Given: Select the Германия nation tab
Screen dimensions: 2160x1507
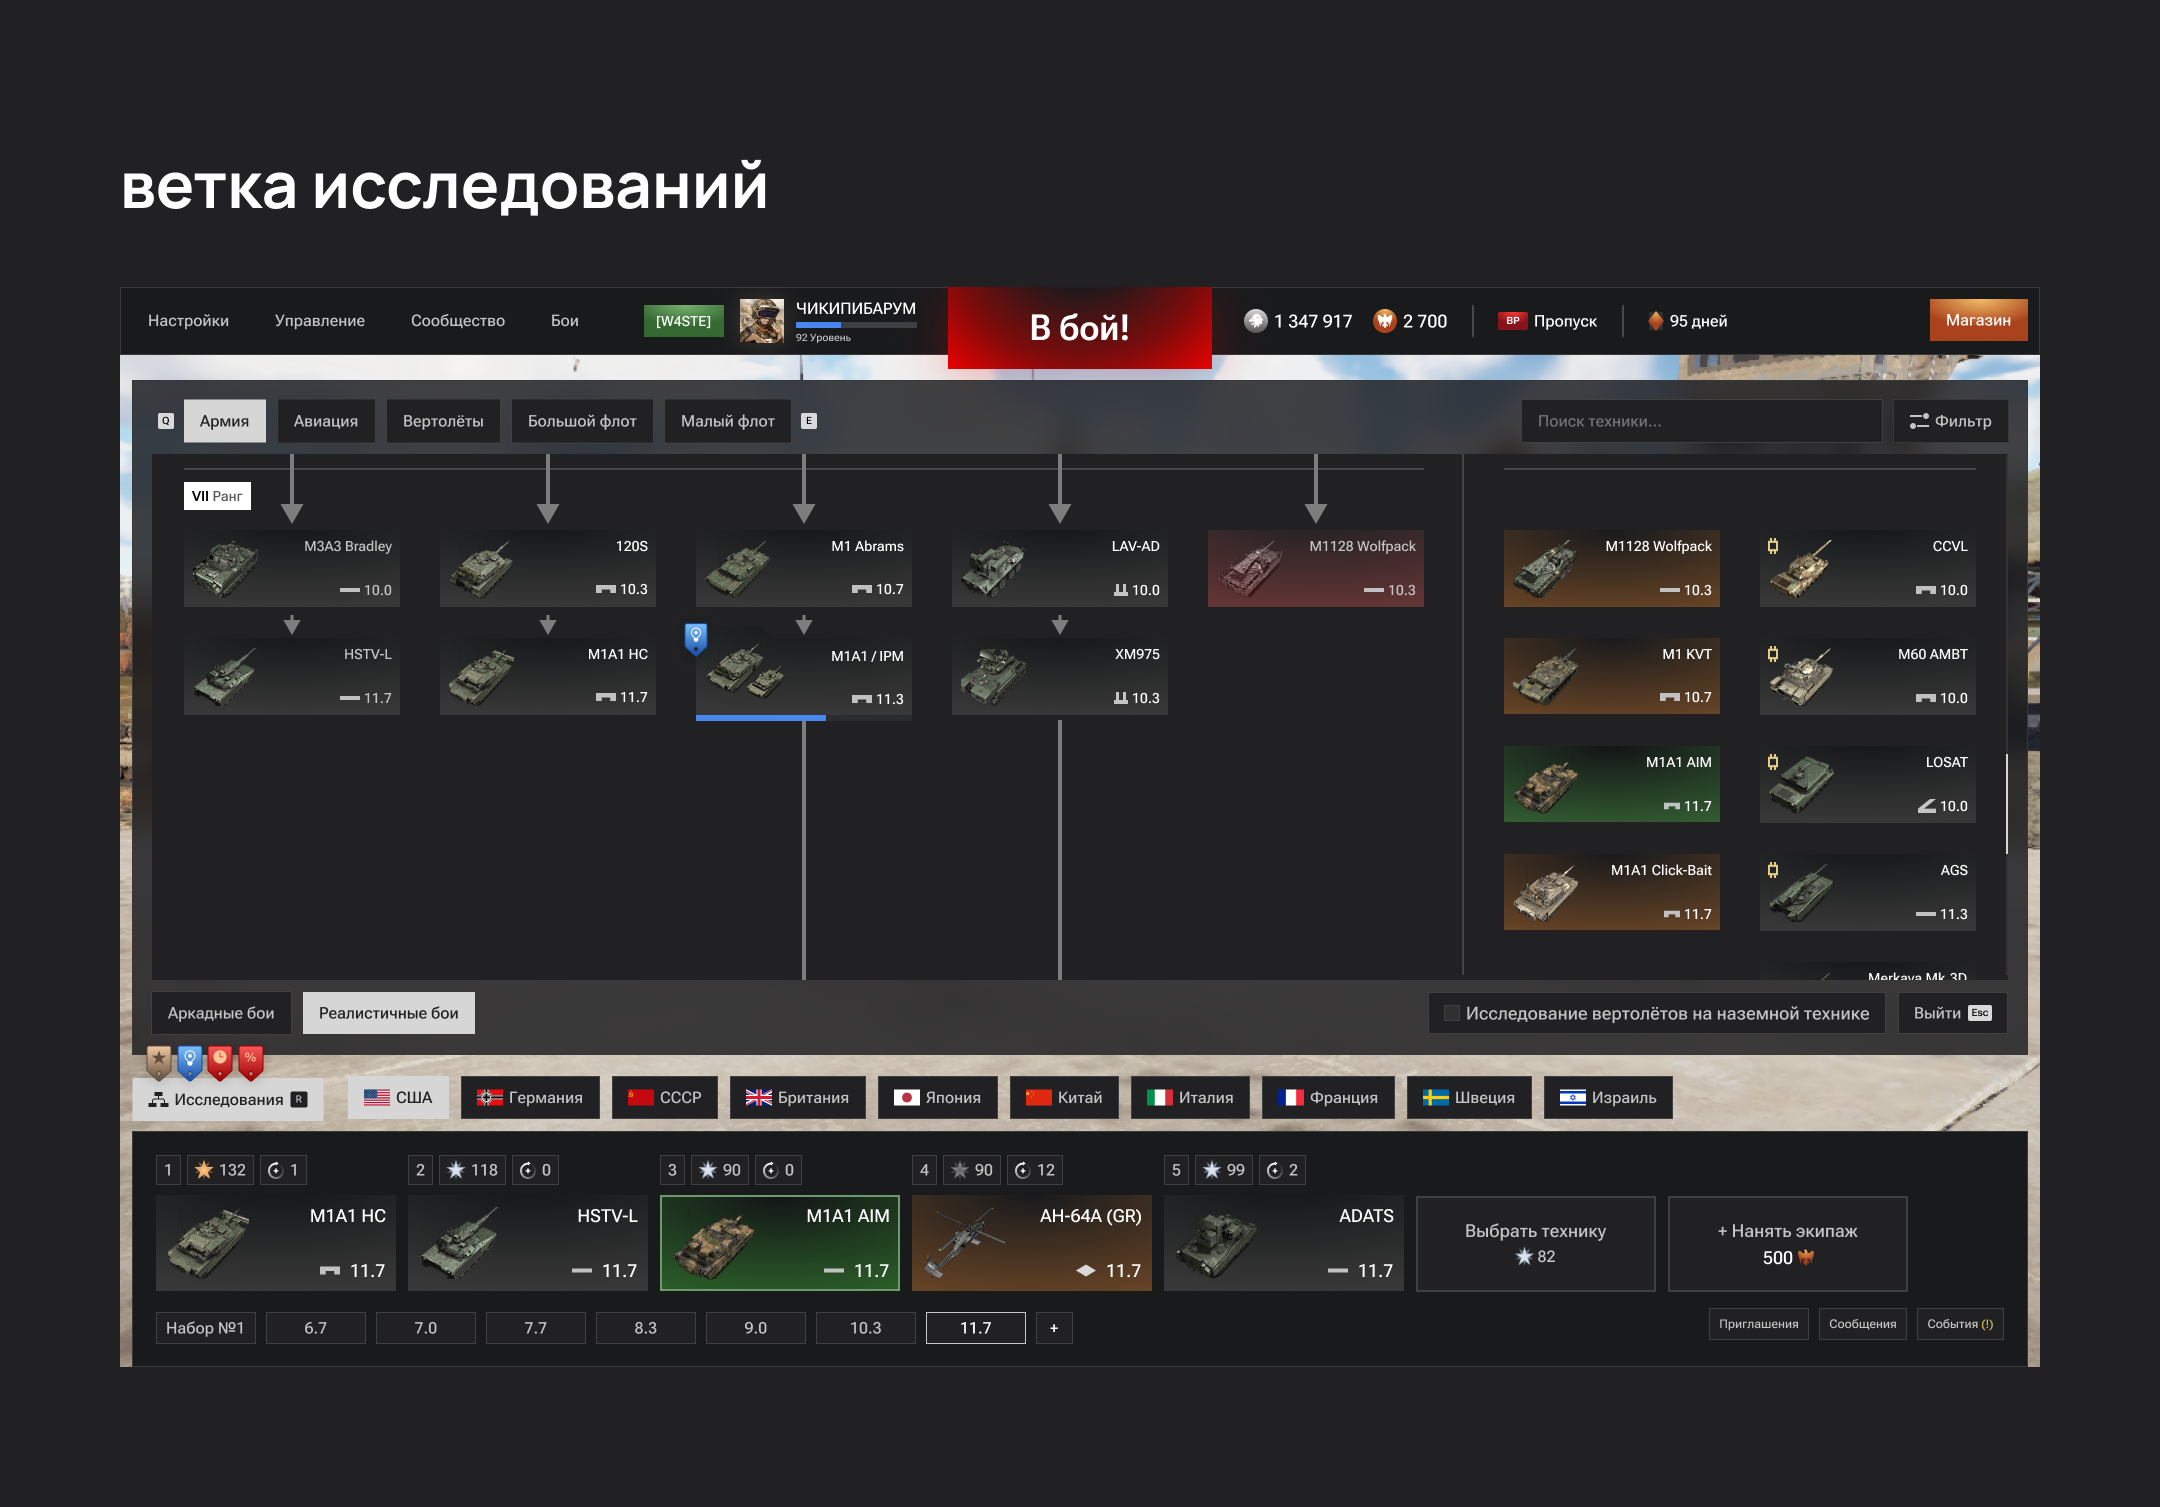Looking at the screenshot, I should pos(530,1098).
